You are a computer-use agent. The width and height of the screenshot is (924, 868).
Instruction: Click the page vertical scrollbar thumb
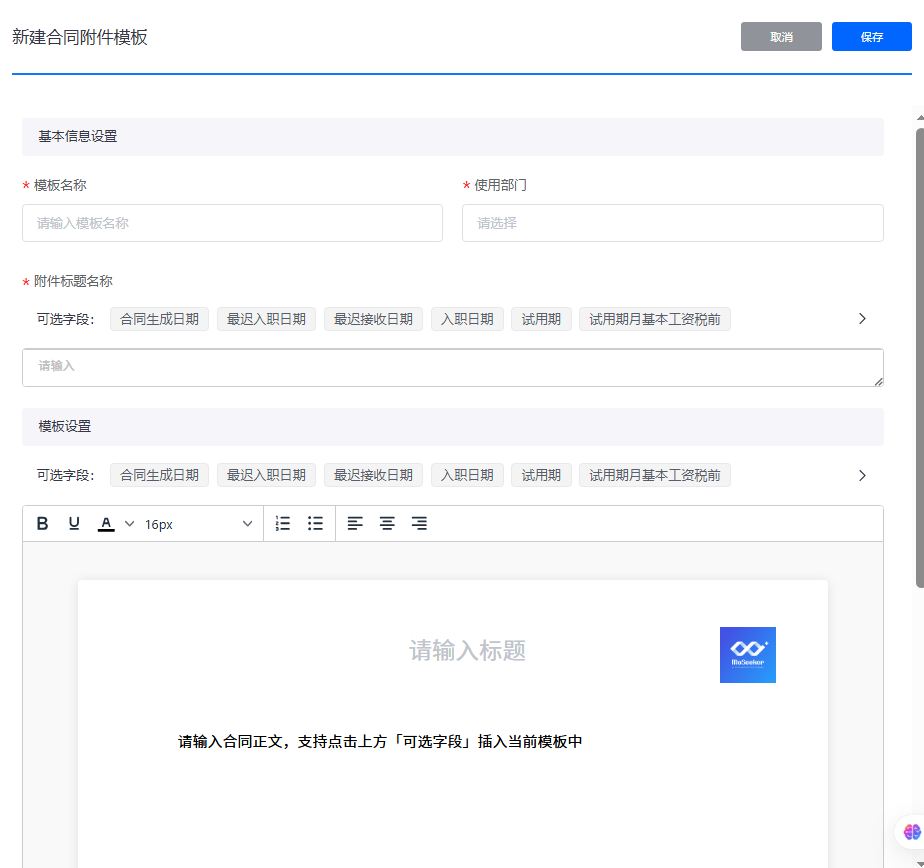coord(919,358)
